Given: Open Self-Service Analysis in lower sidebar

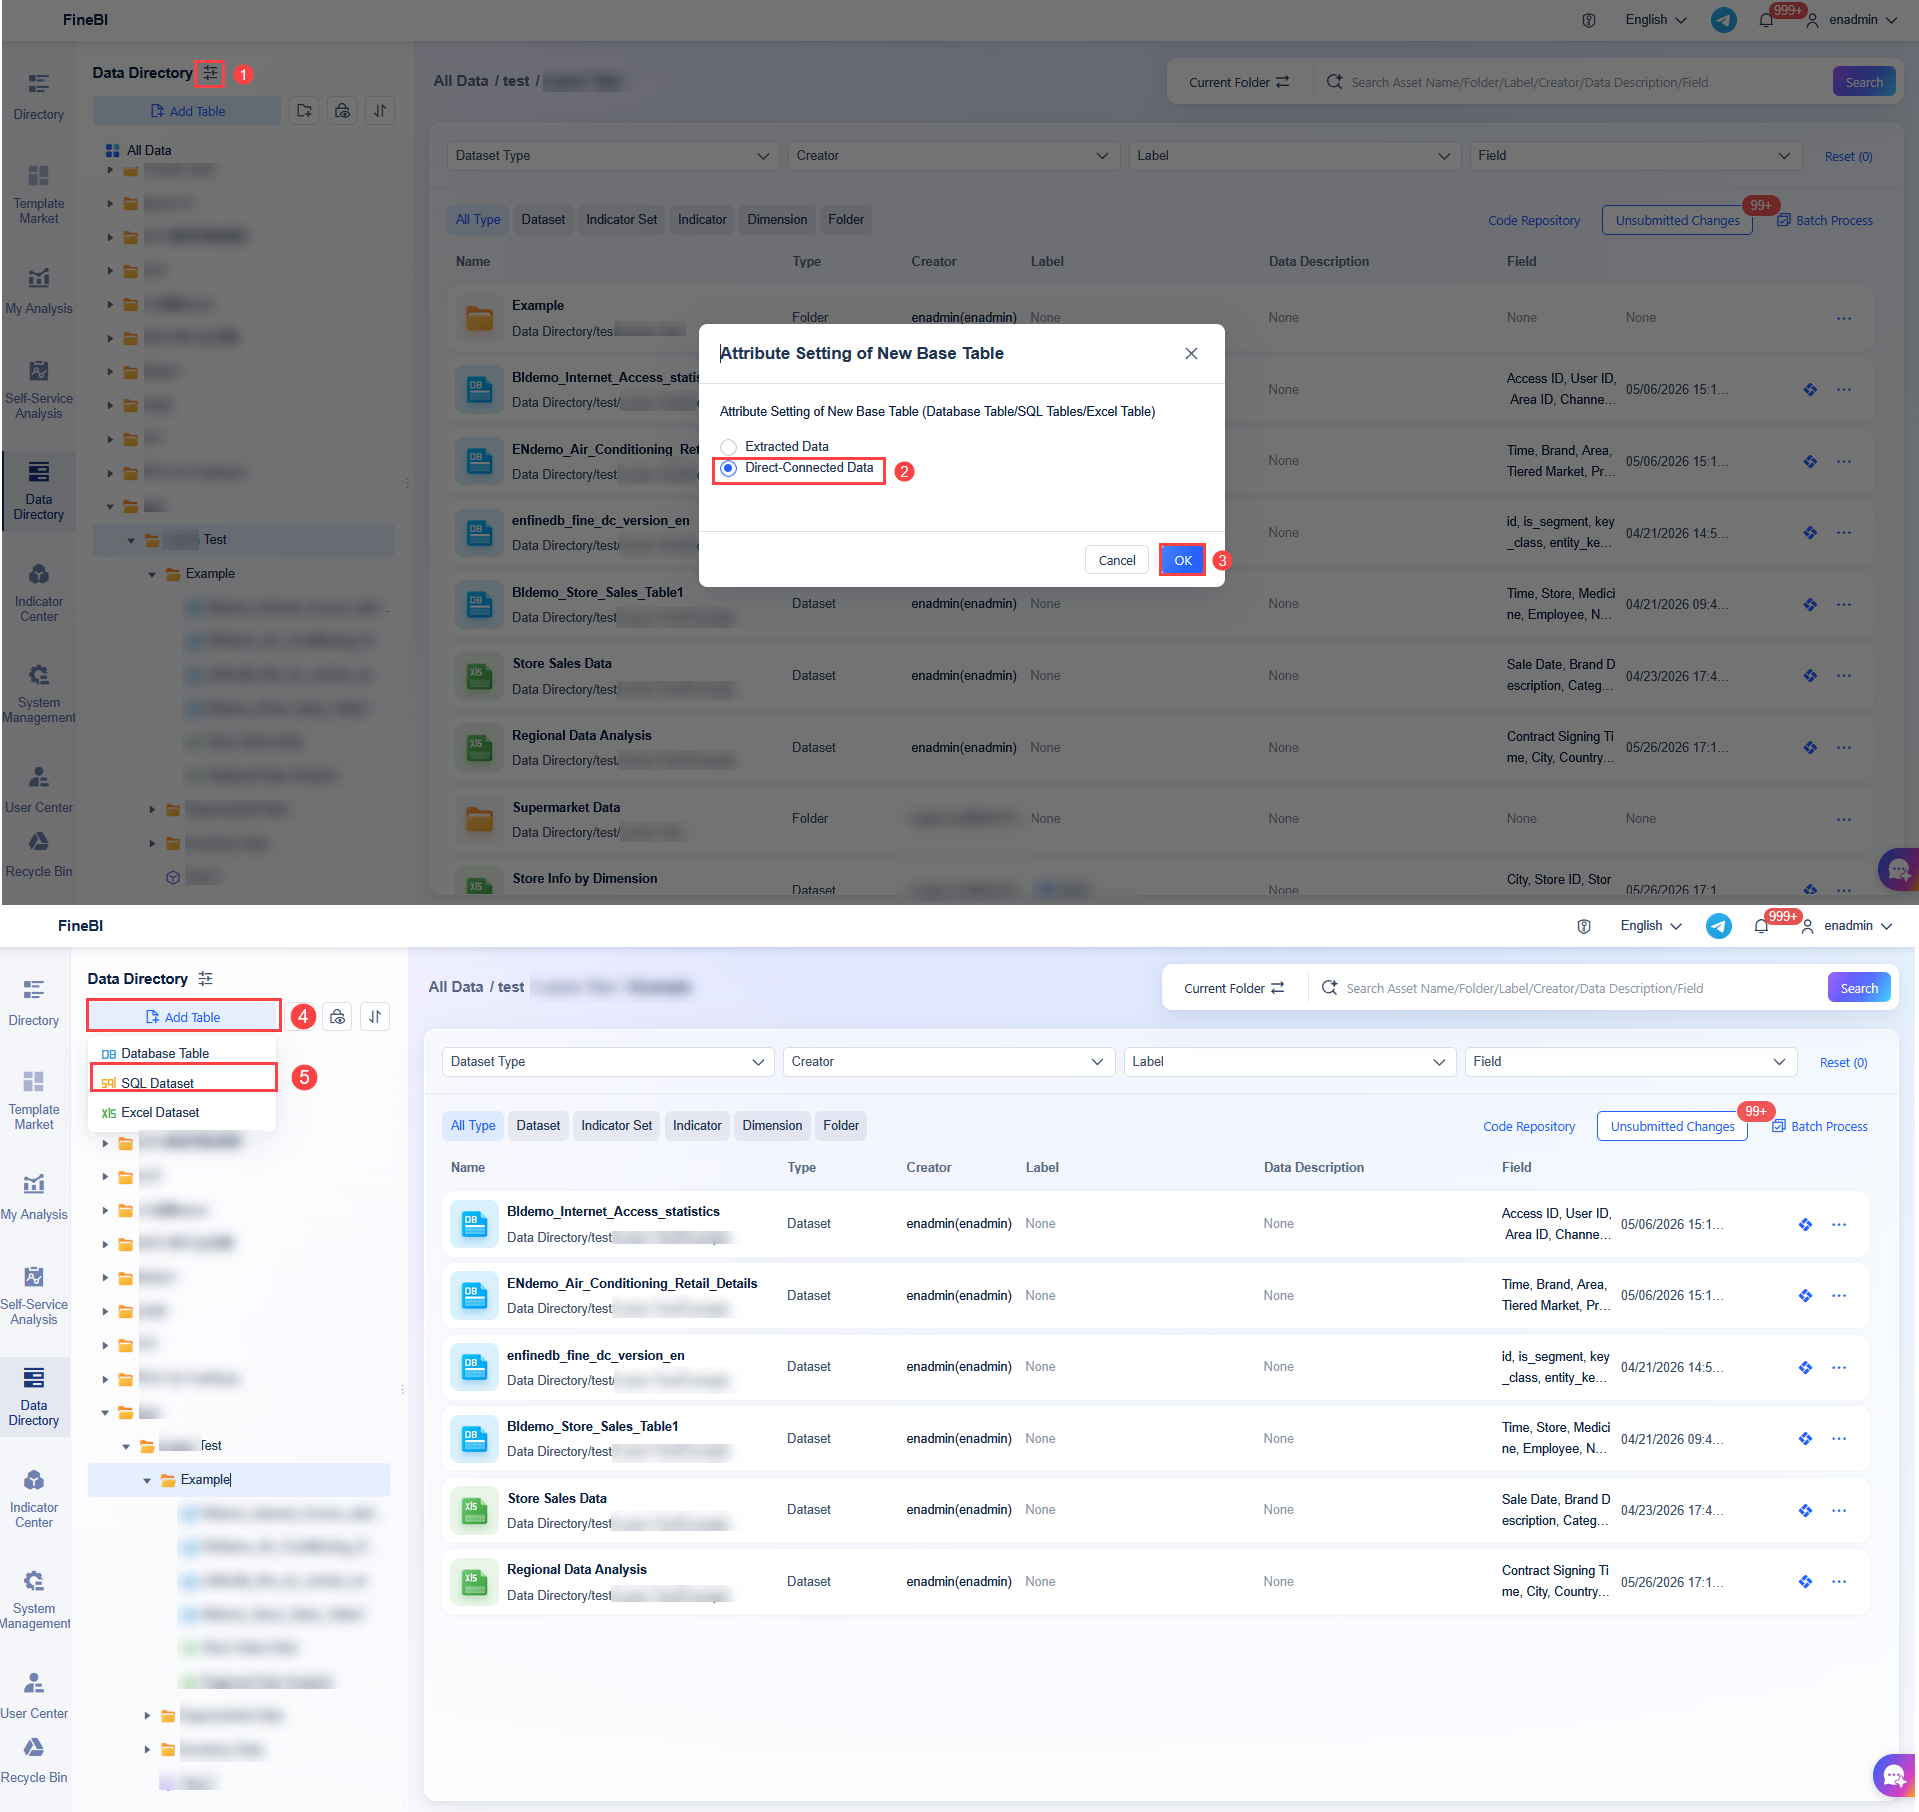Looking at the screenshot, I should (34, 1296).
